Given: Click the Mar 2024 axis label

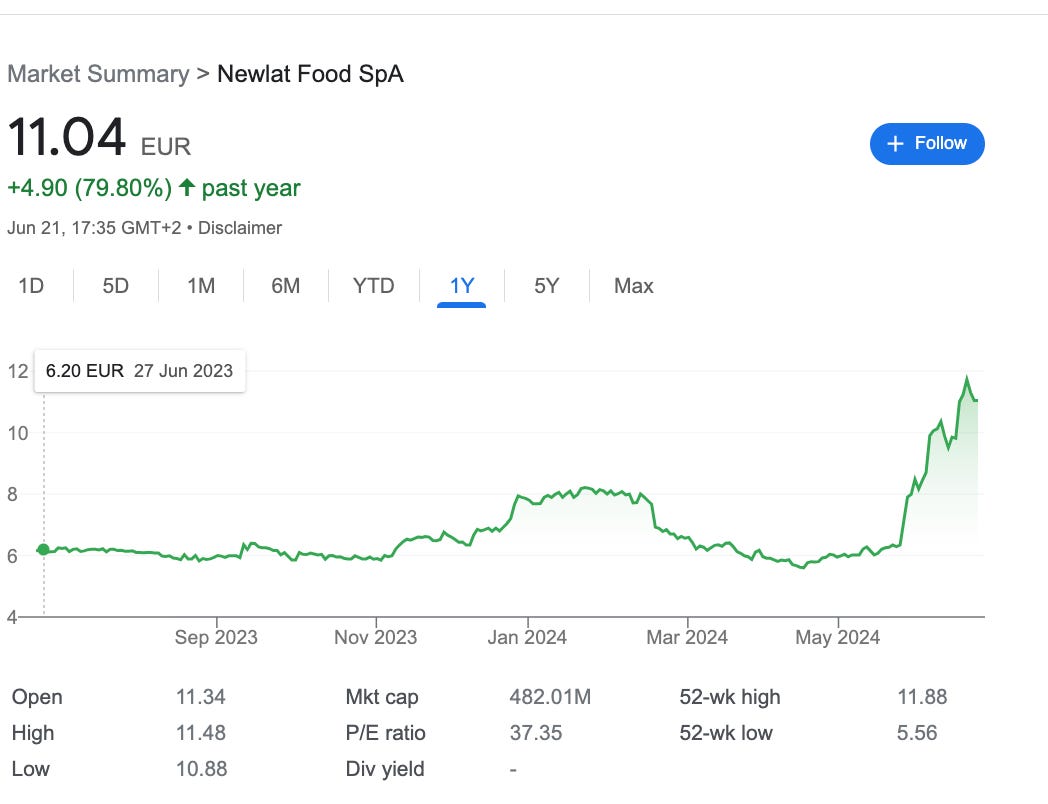Looking at the screenshot, I should click(x=687, y=638).
